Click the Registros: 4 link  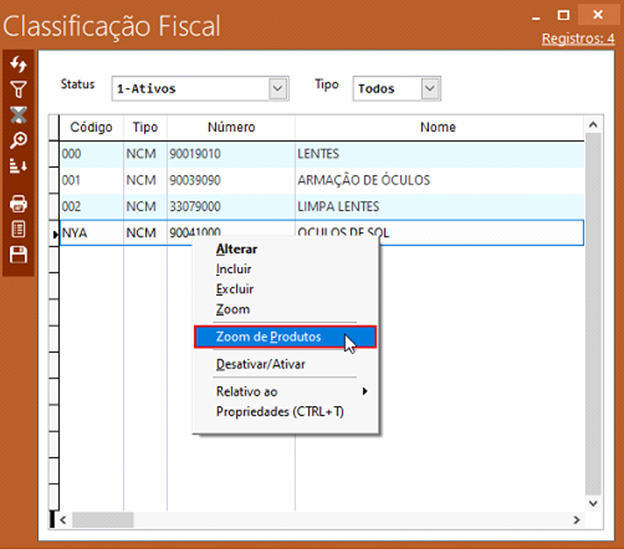point(577,39)
